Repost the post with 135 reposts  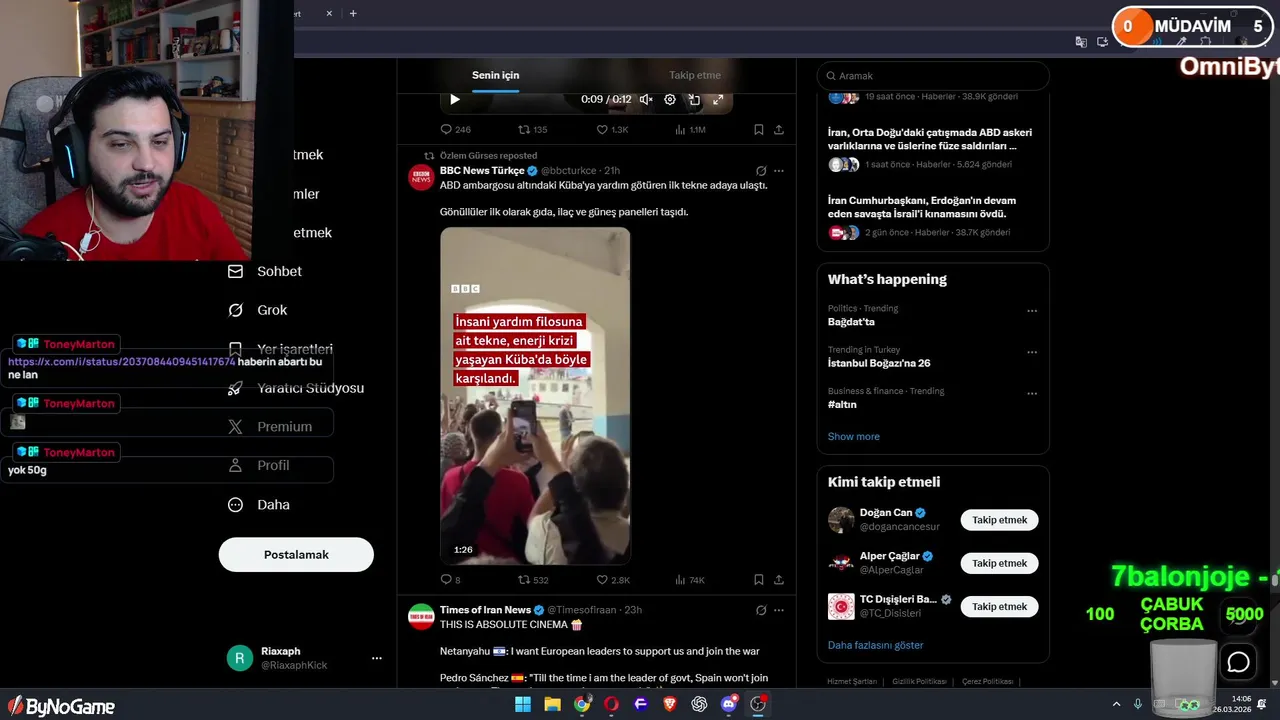(x=532, y=130)
